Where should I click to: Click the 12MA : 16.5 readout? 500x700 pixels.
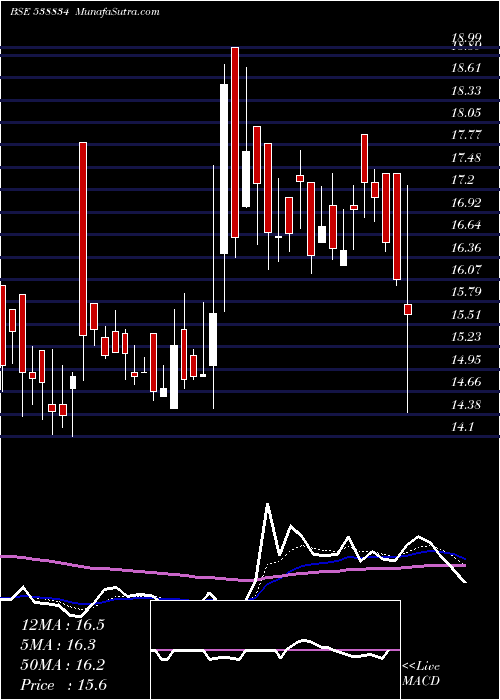pyautogui.click(x=63, y=625)
